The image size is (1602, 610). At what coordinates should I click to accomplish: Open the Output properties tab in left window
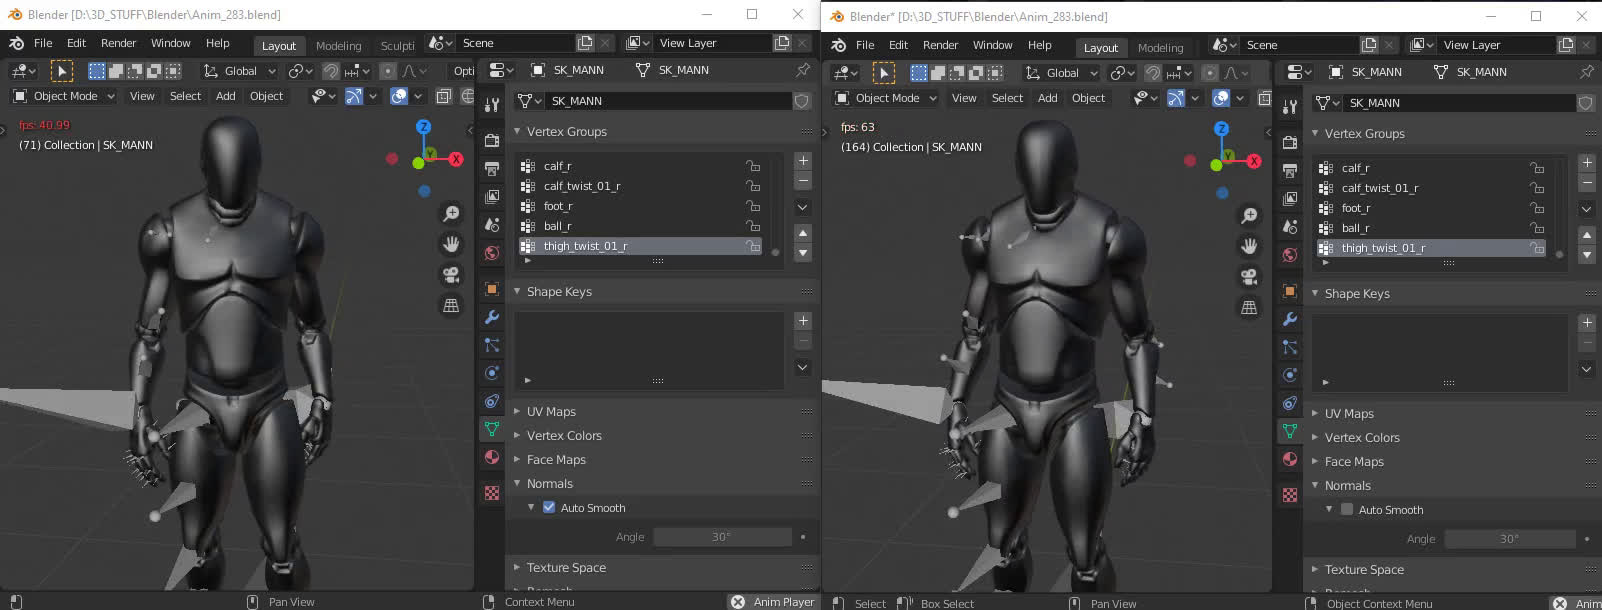click(x=492, y=168)
